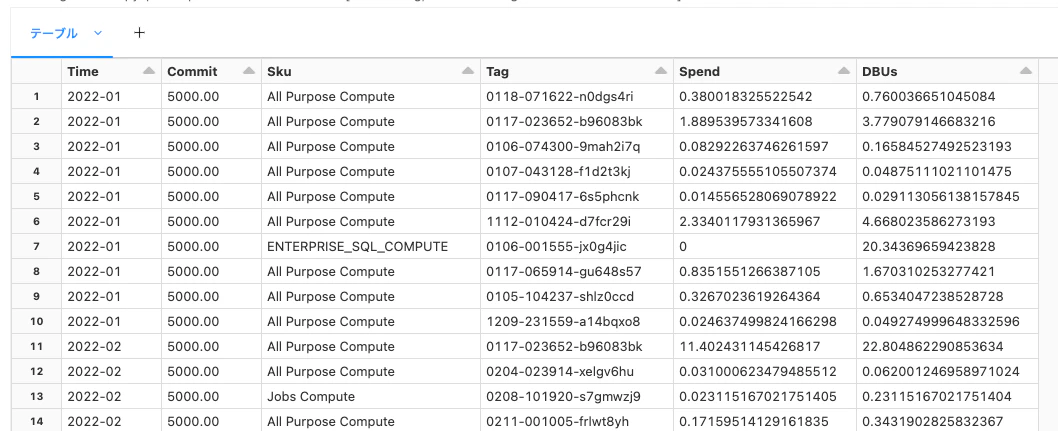Sort by the Commit column arrow

click(249, 71)
